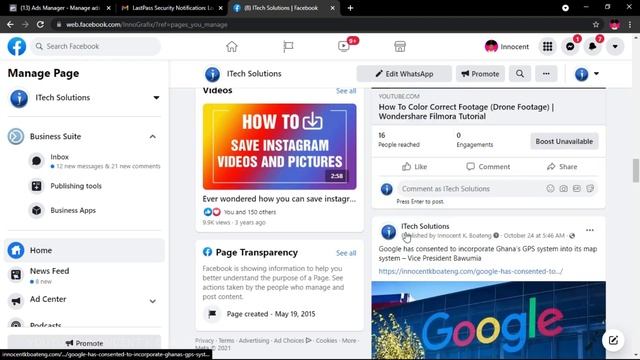Open the Messenger icon
This screenshot has height=360, width=640.
570,47
